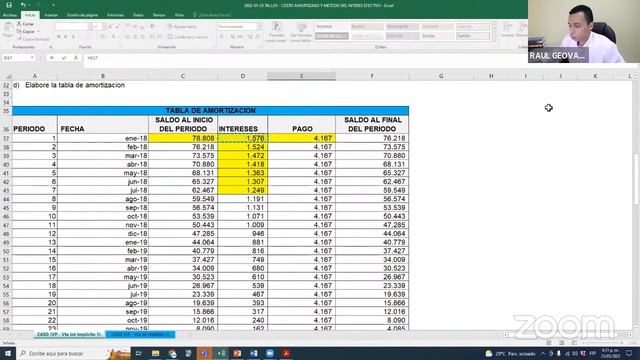Open the font size dropdown
Screen dimensions: 640x360
click(x=104, y=27)
